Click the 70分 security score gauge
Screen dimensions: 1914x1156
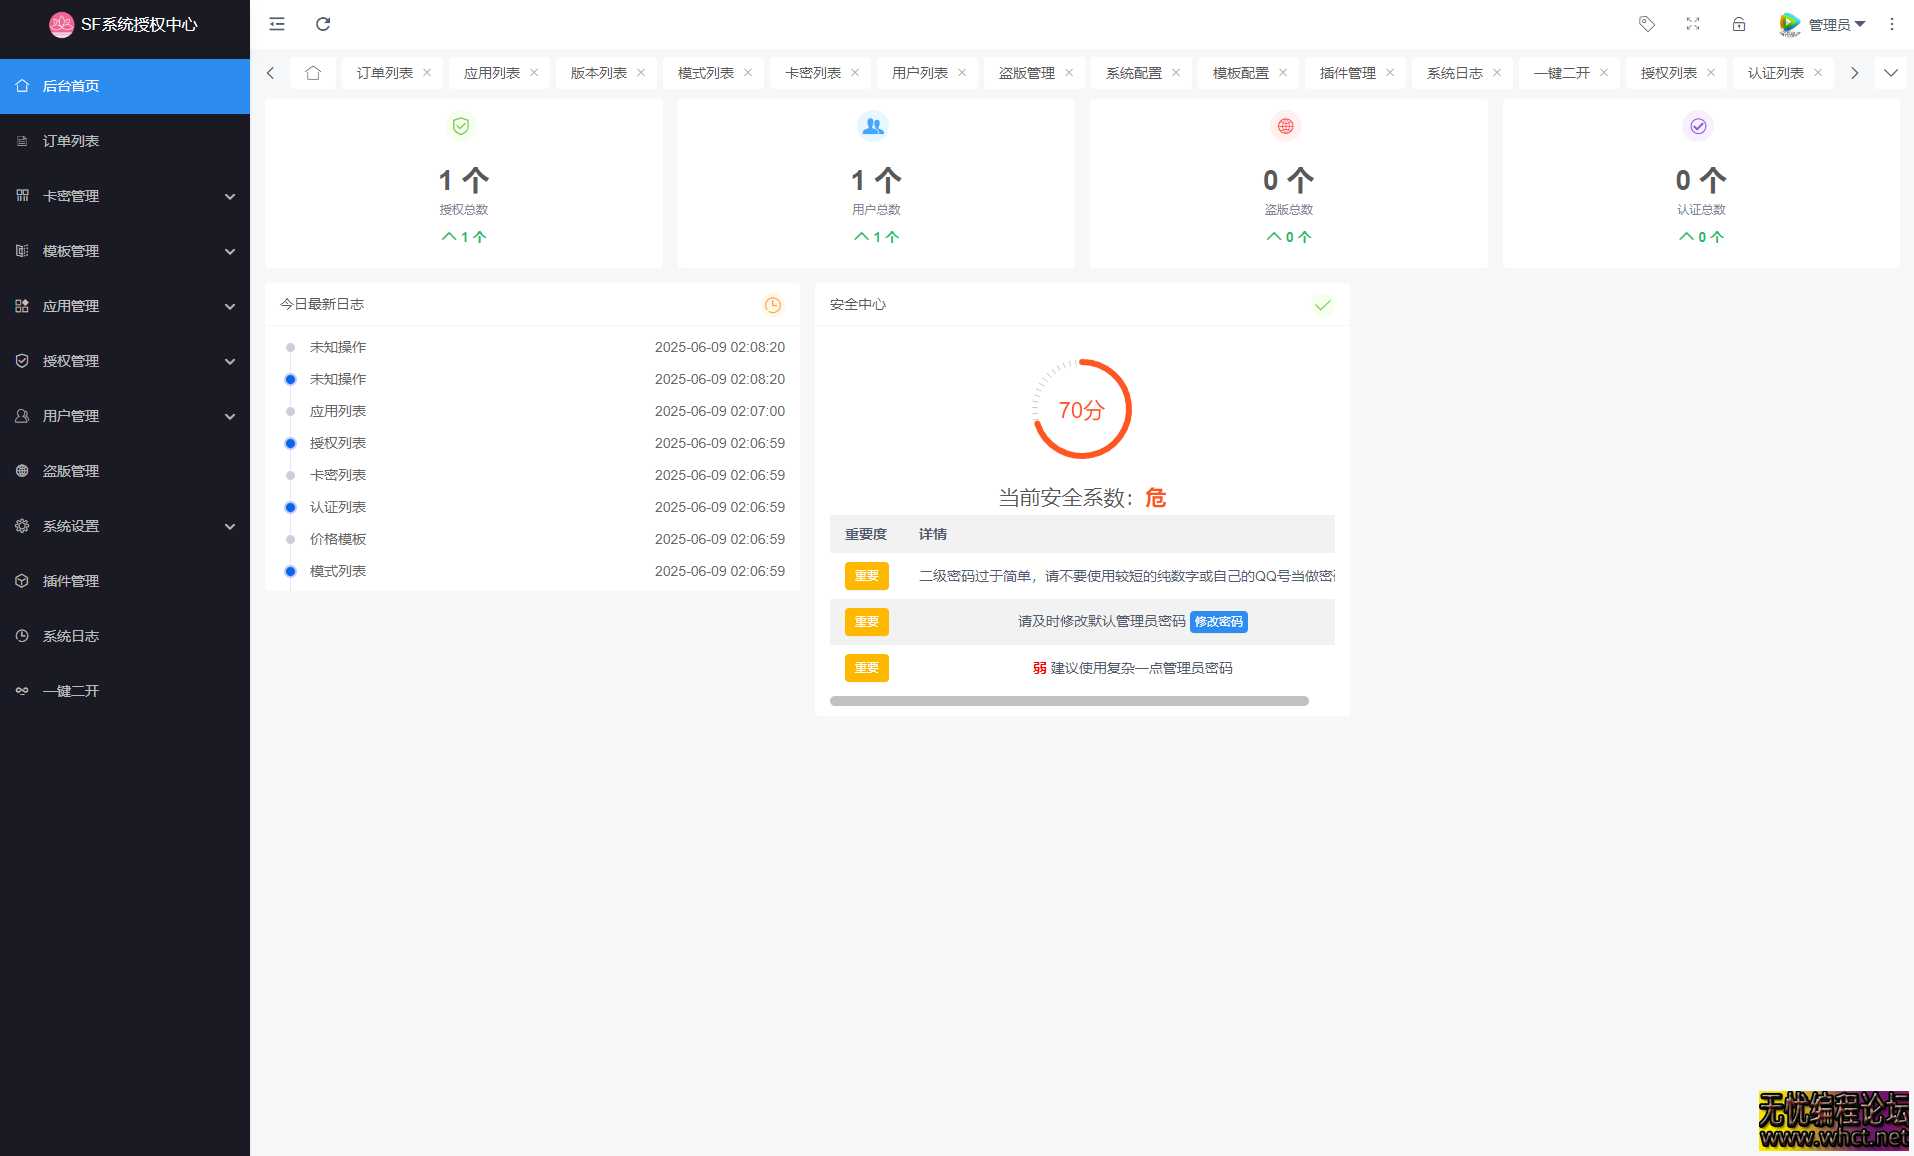[1081, 409]
